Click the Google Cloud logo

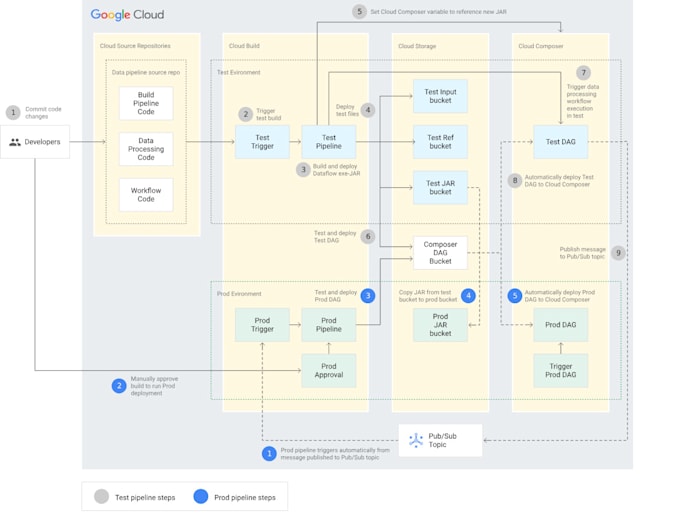click(127, 14)
